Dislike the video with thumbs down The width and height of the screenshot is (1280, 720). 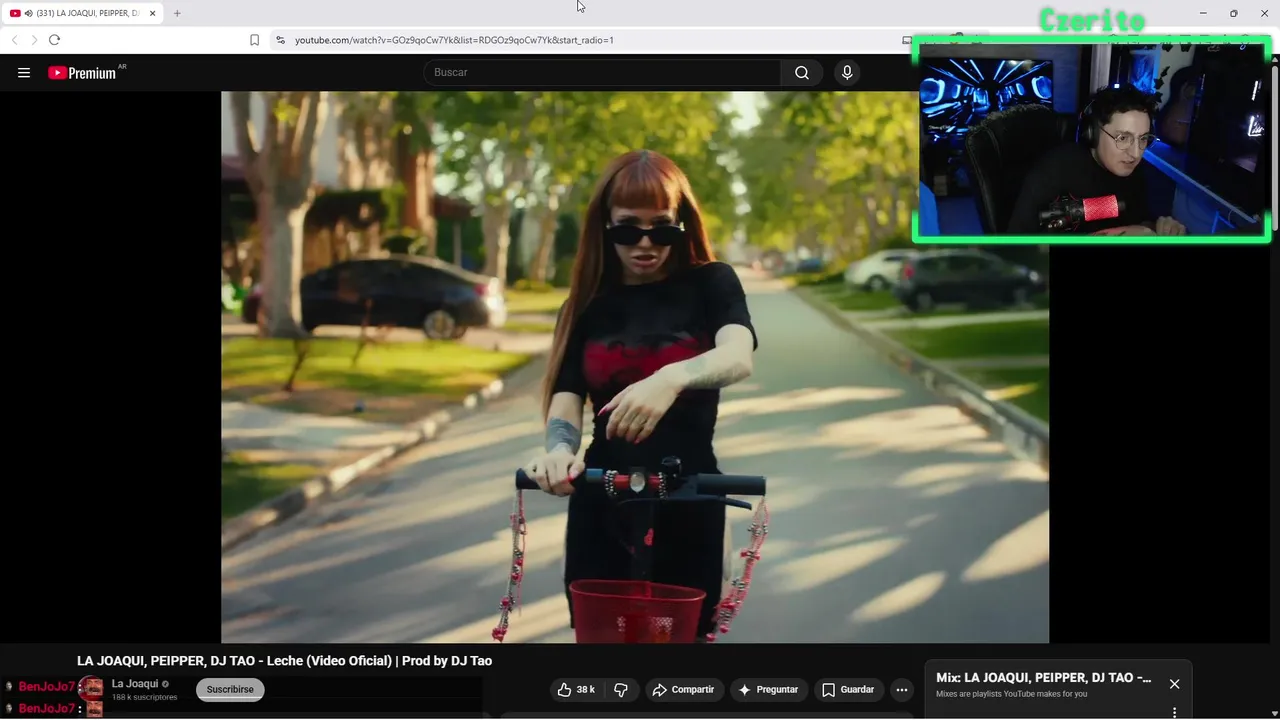621,690
